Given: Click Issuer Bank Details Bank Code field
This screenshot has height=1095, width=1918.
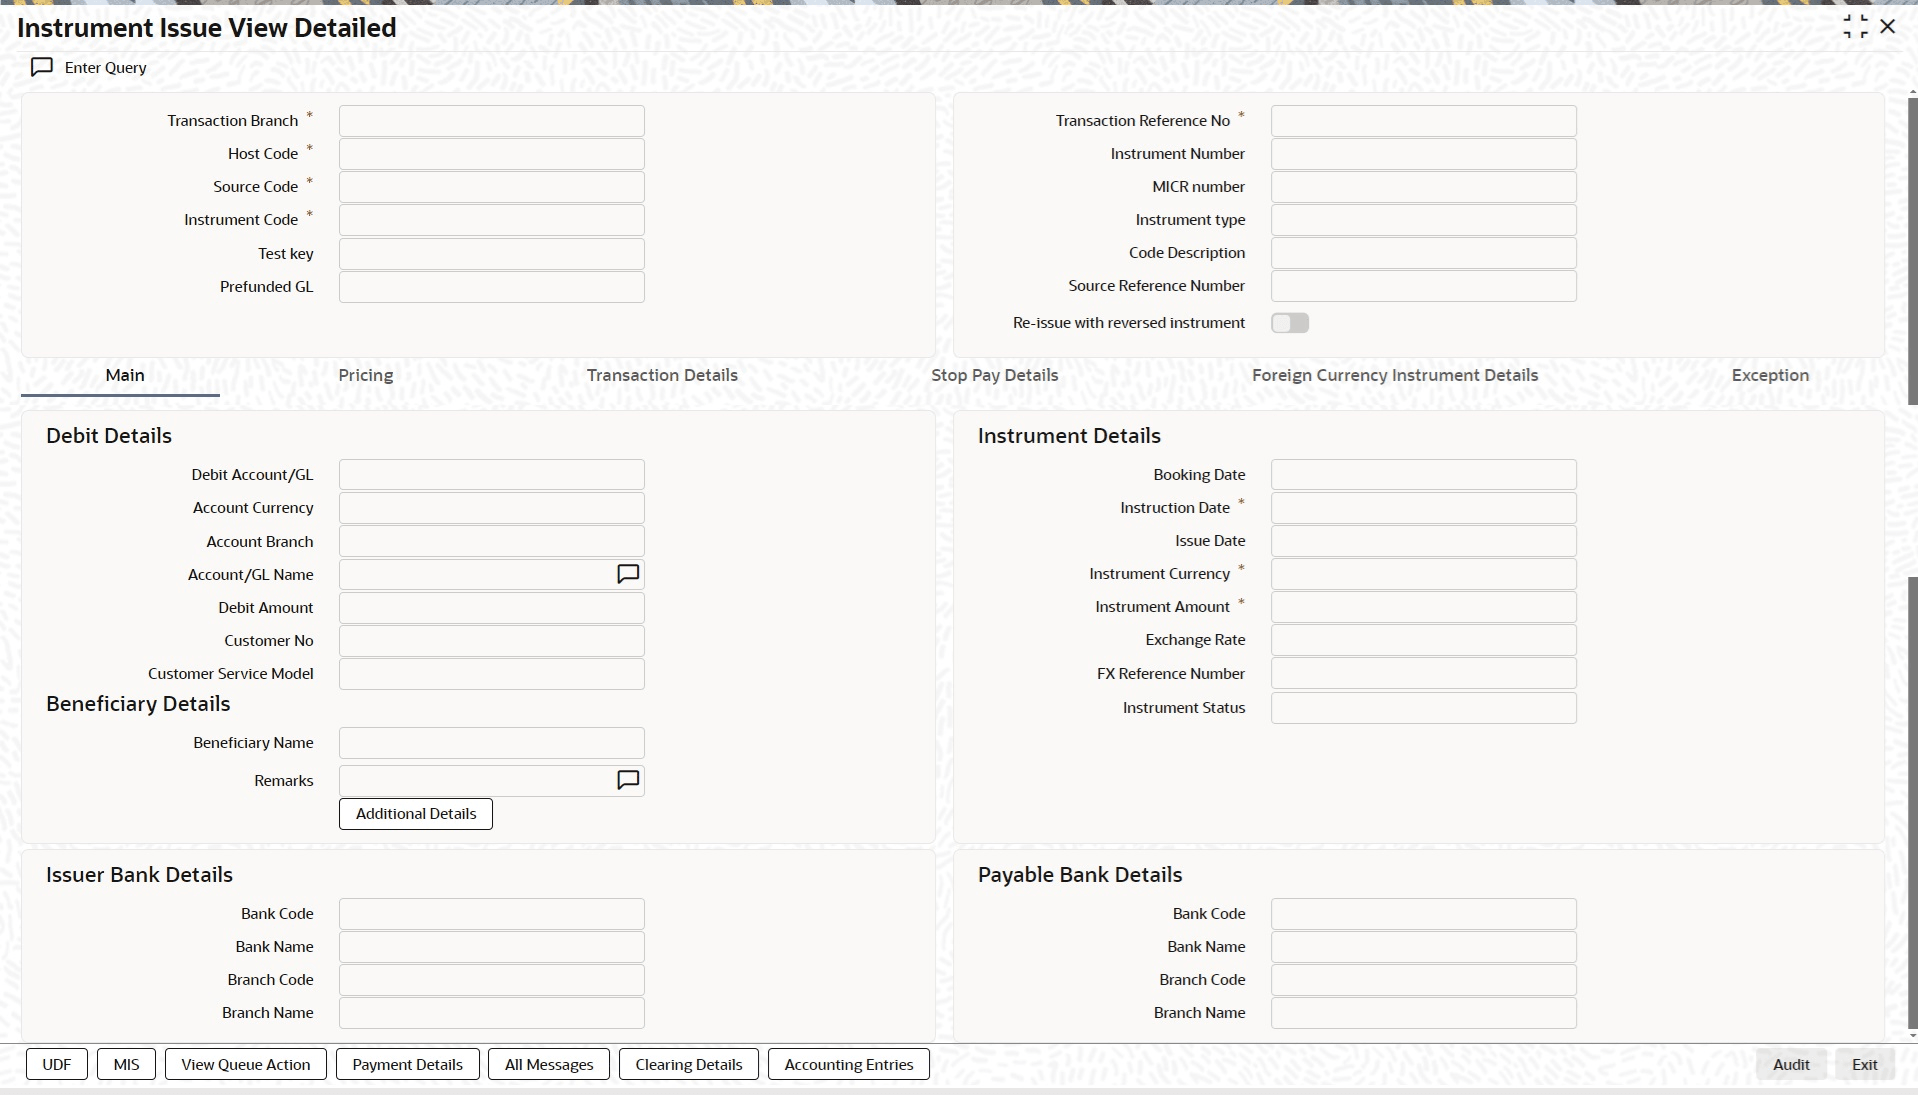Looking at the screenshot, I should tap(492, 914).
